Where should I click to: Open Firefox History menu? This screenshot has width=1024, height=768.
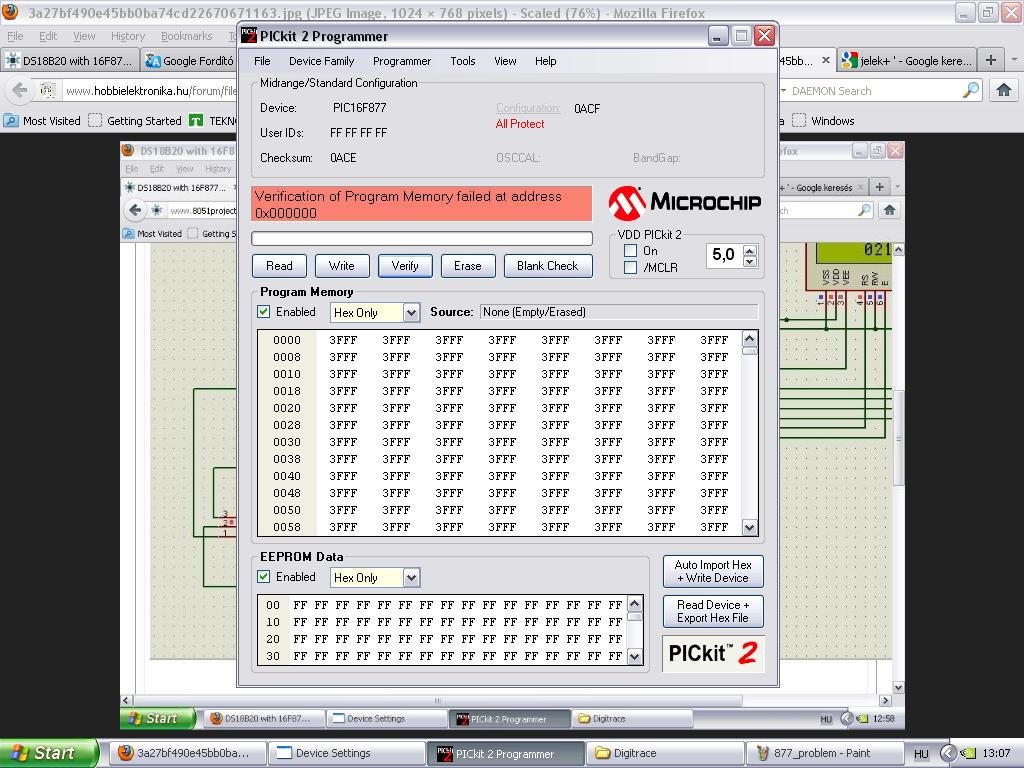click(x=127, y=36)
